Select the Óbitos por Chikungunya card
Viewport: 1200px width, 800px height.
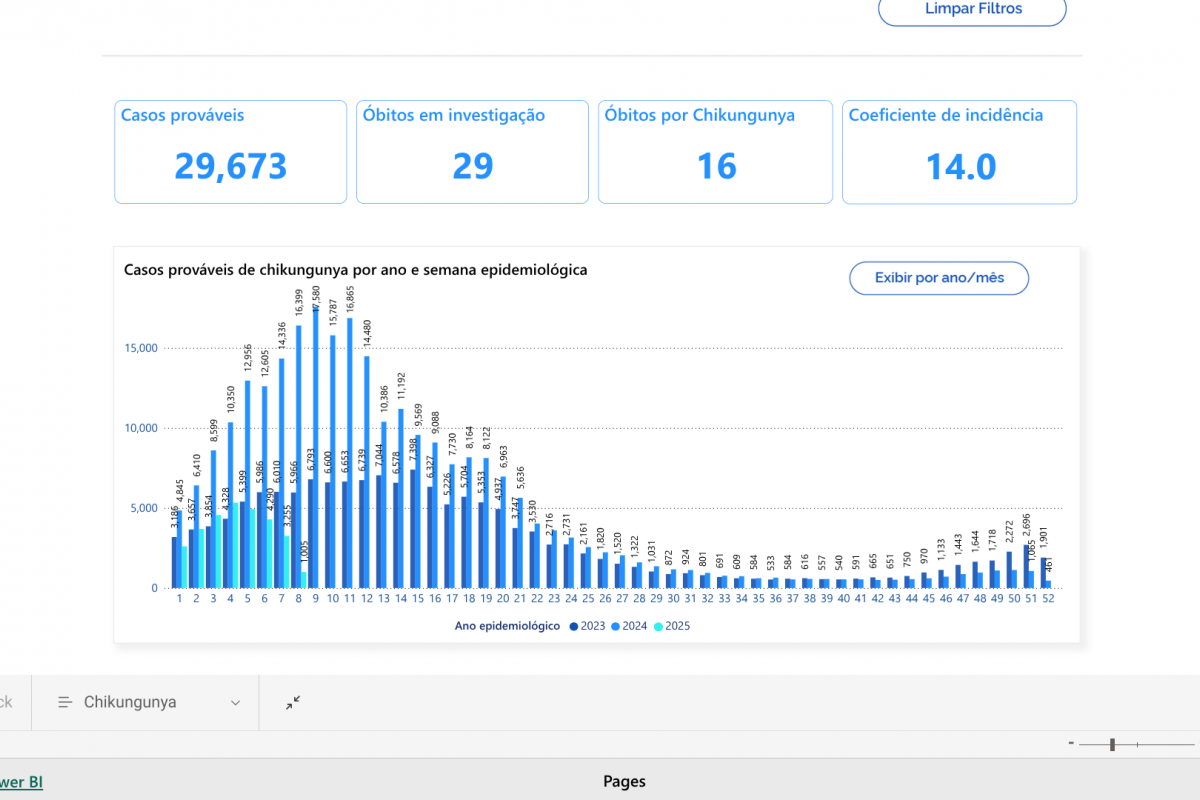(715, 152)
